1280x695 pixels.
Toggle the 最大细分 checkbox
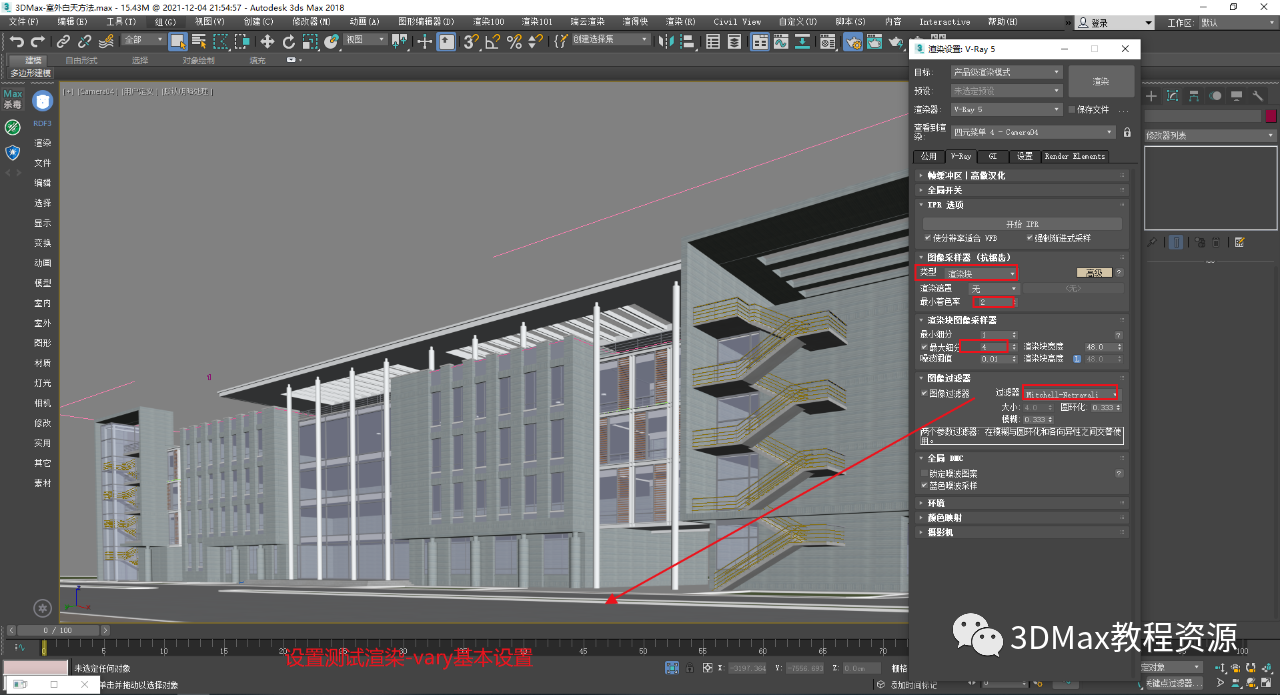(924, 346)
